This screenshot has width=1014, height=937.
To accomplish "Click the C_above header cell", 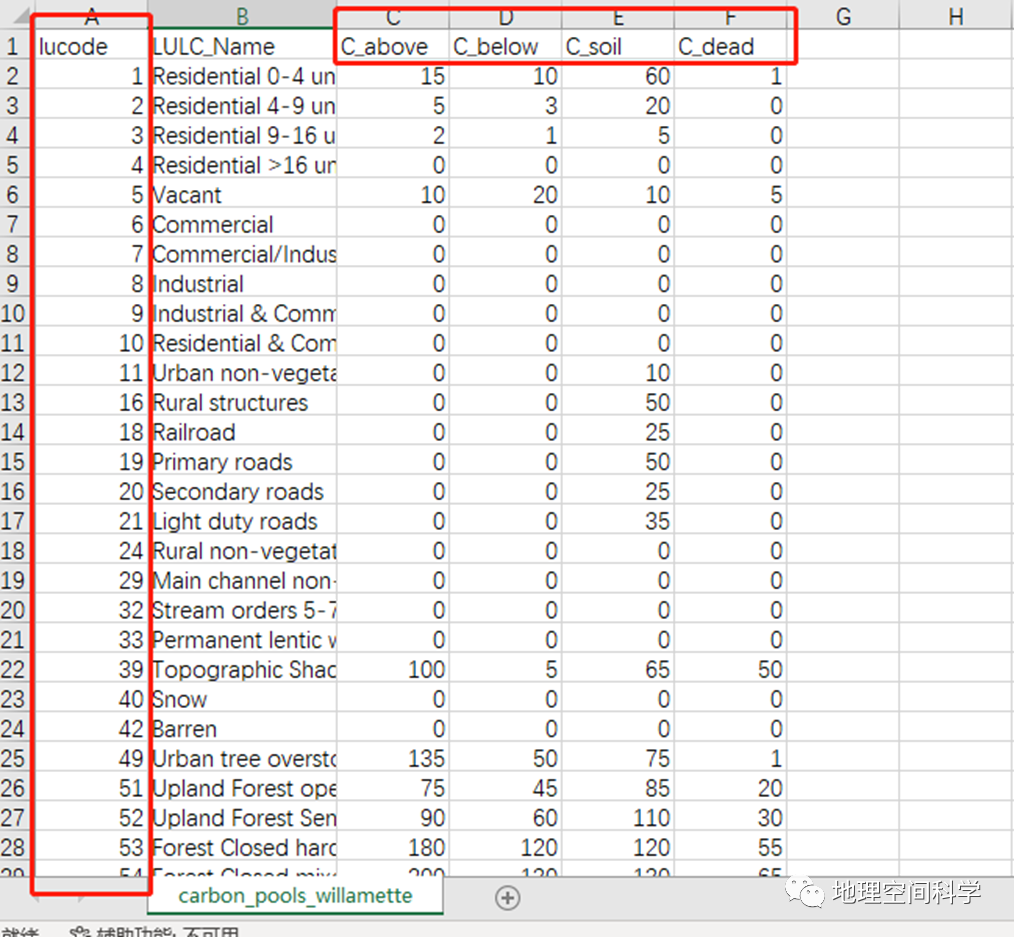I will point(393,47).
